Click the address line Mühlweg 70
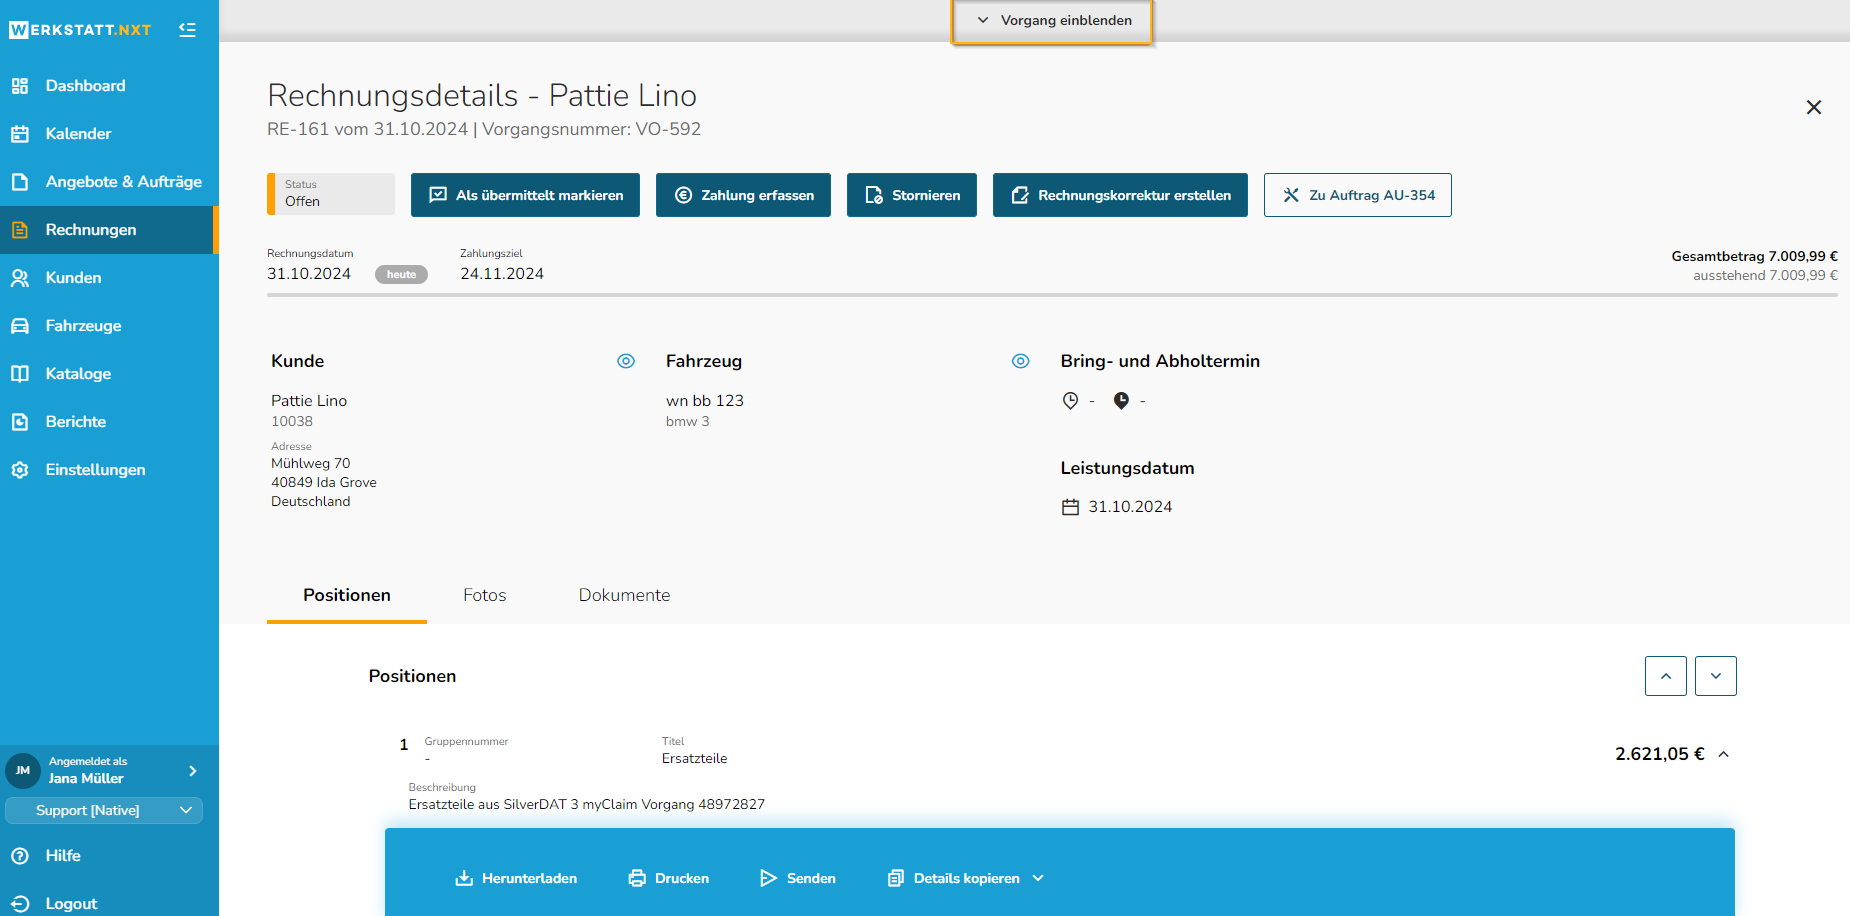The width and height of the screenshot is (1850, 916). click(311, 463)
